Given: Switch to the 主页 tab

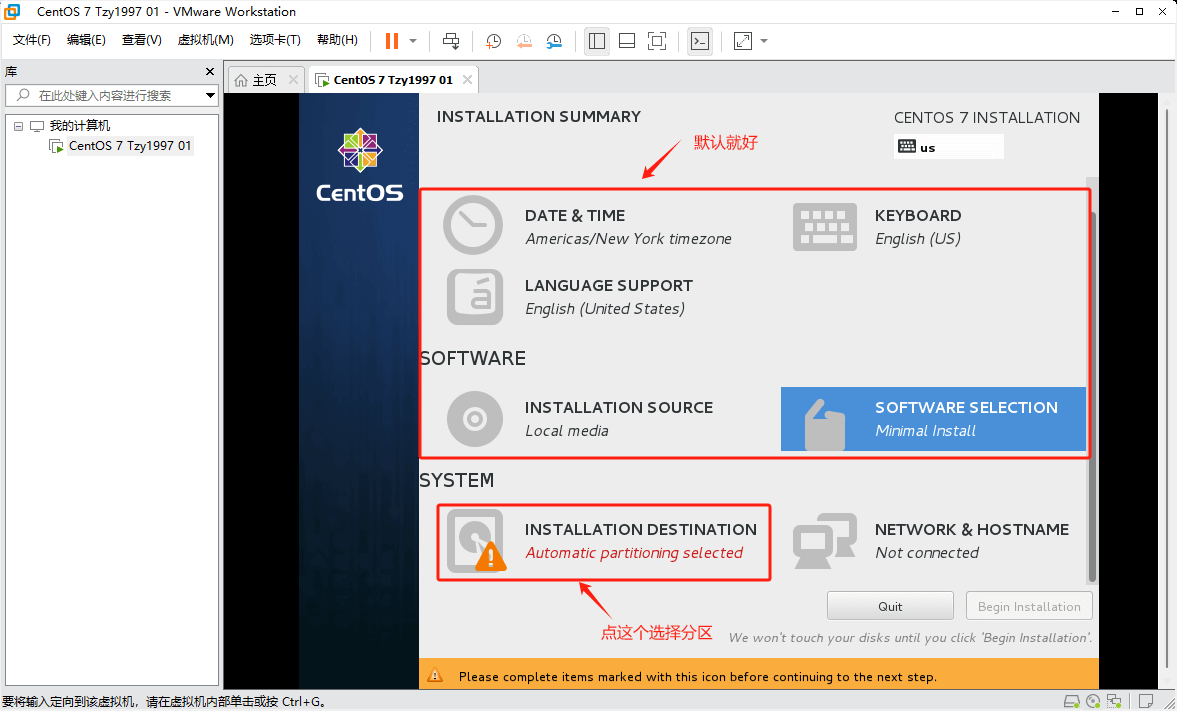Looking at the screenshot, I should [255, 80].
